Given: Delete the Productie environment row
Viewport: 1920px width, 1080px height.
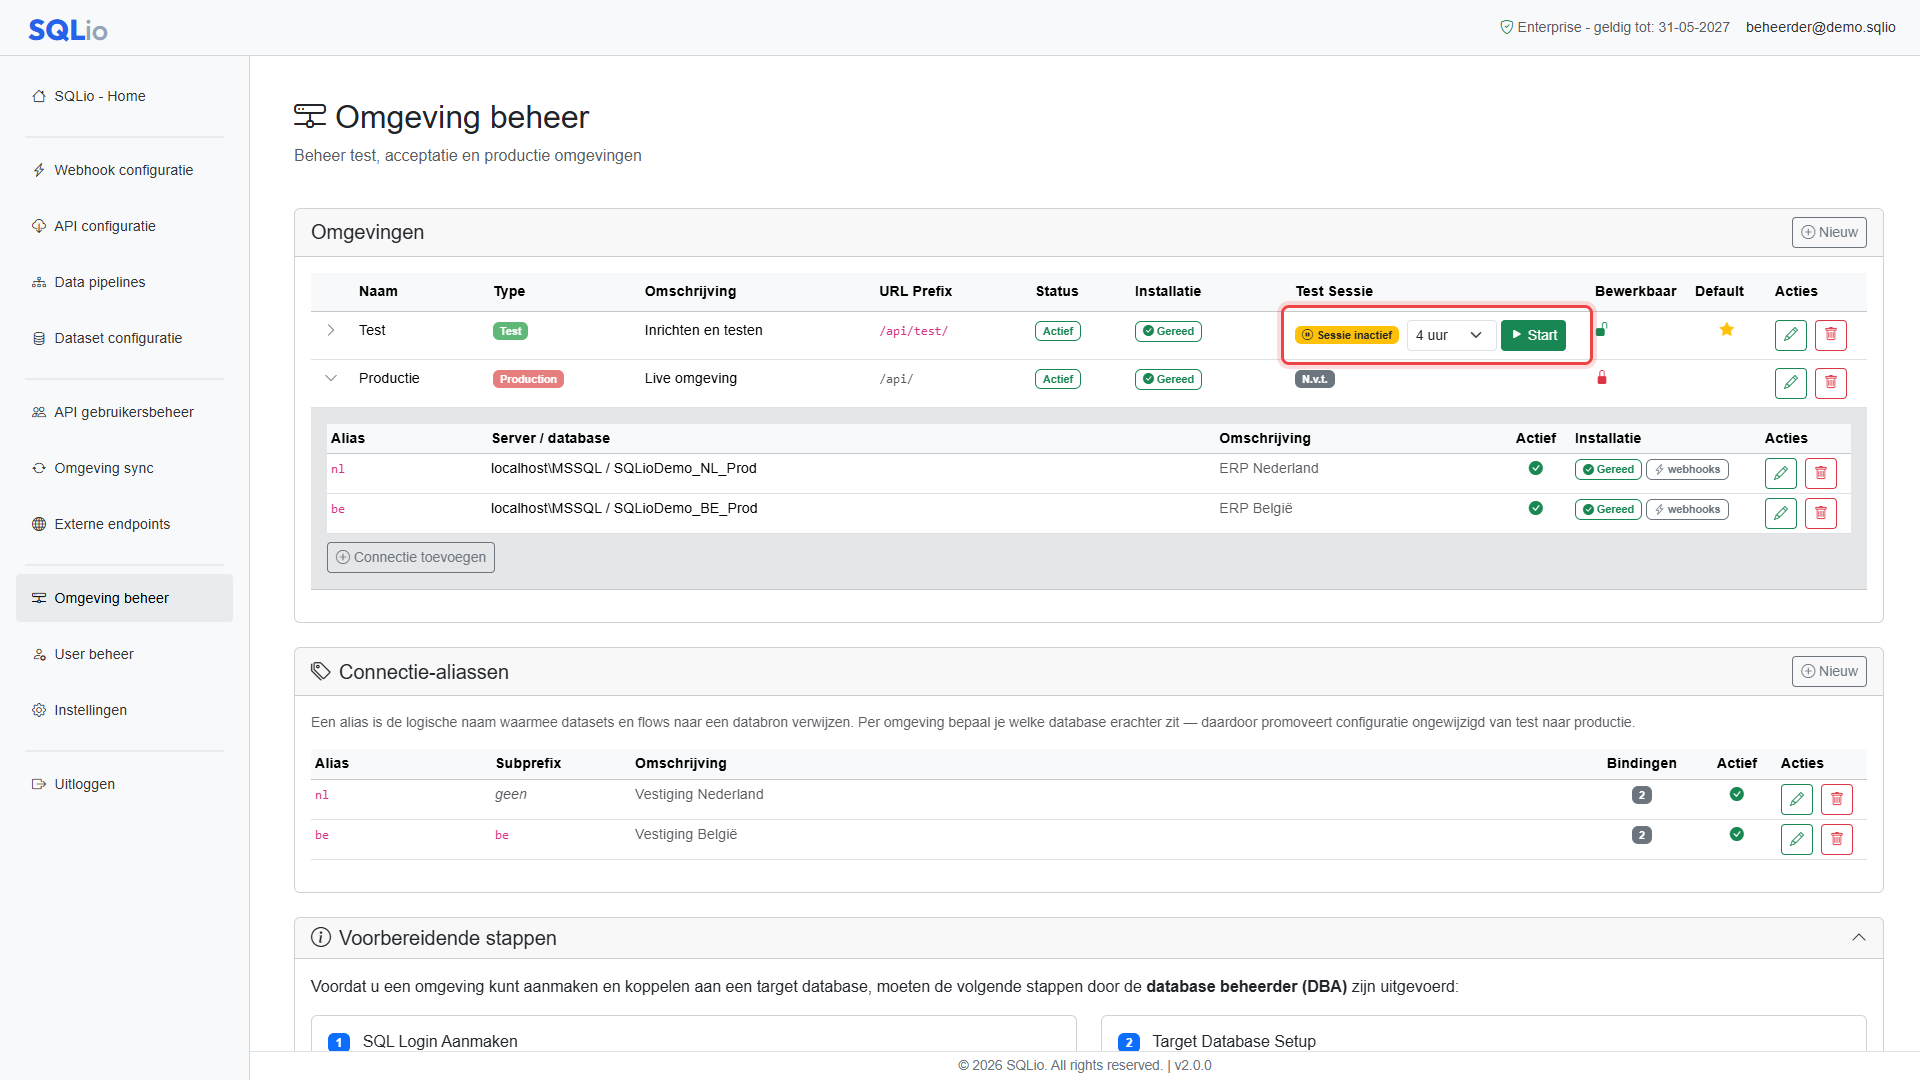Looking at the screenshot, I should (1830, 383).
